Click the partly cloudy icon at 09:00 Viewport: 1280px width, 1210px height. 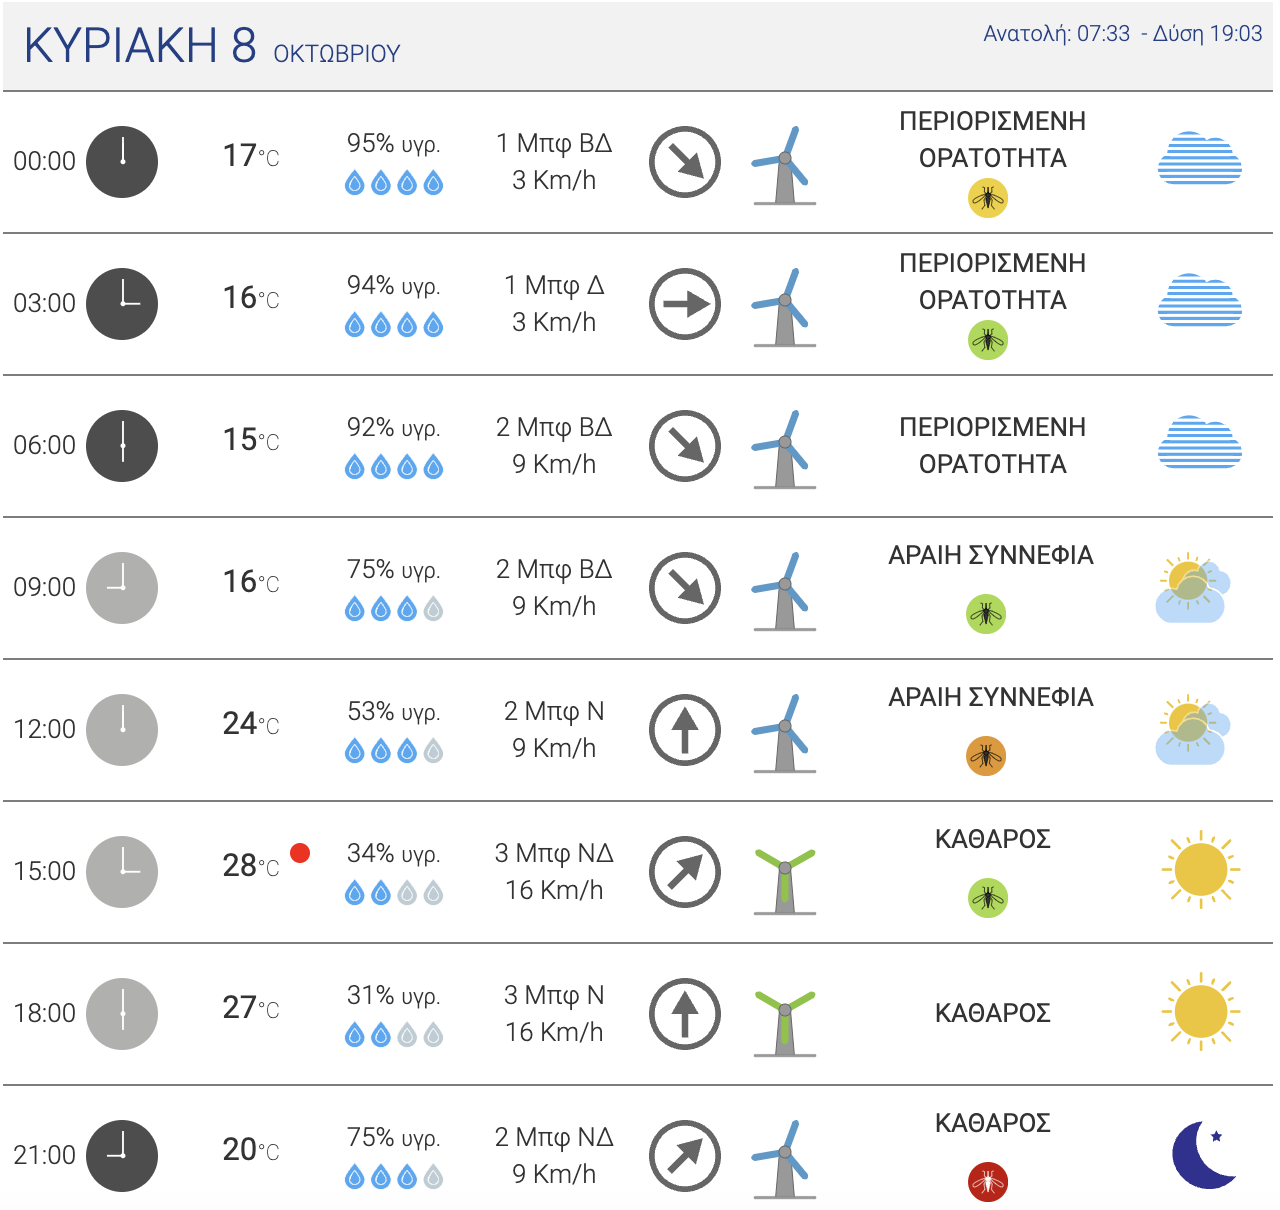1193,588
